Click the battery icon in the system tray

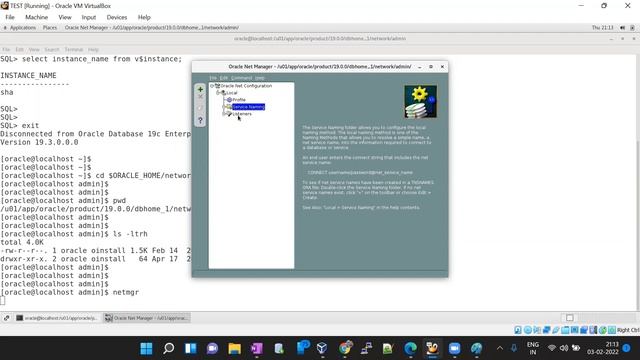pos(576,348)
